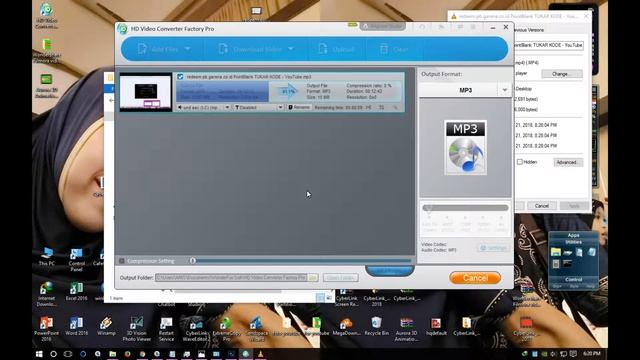Open the action center notification icon

(x=573, y=354)
